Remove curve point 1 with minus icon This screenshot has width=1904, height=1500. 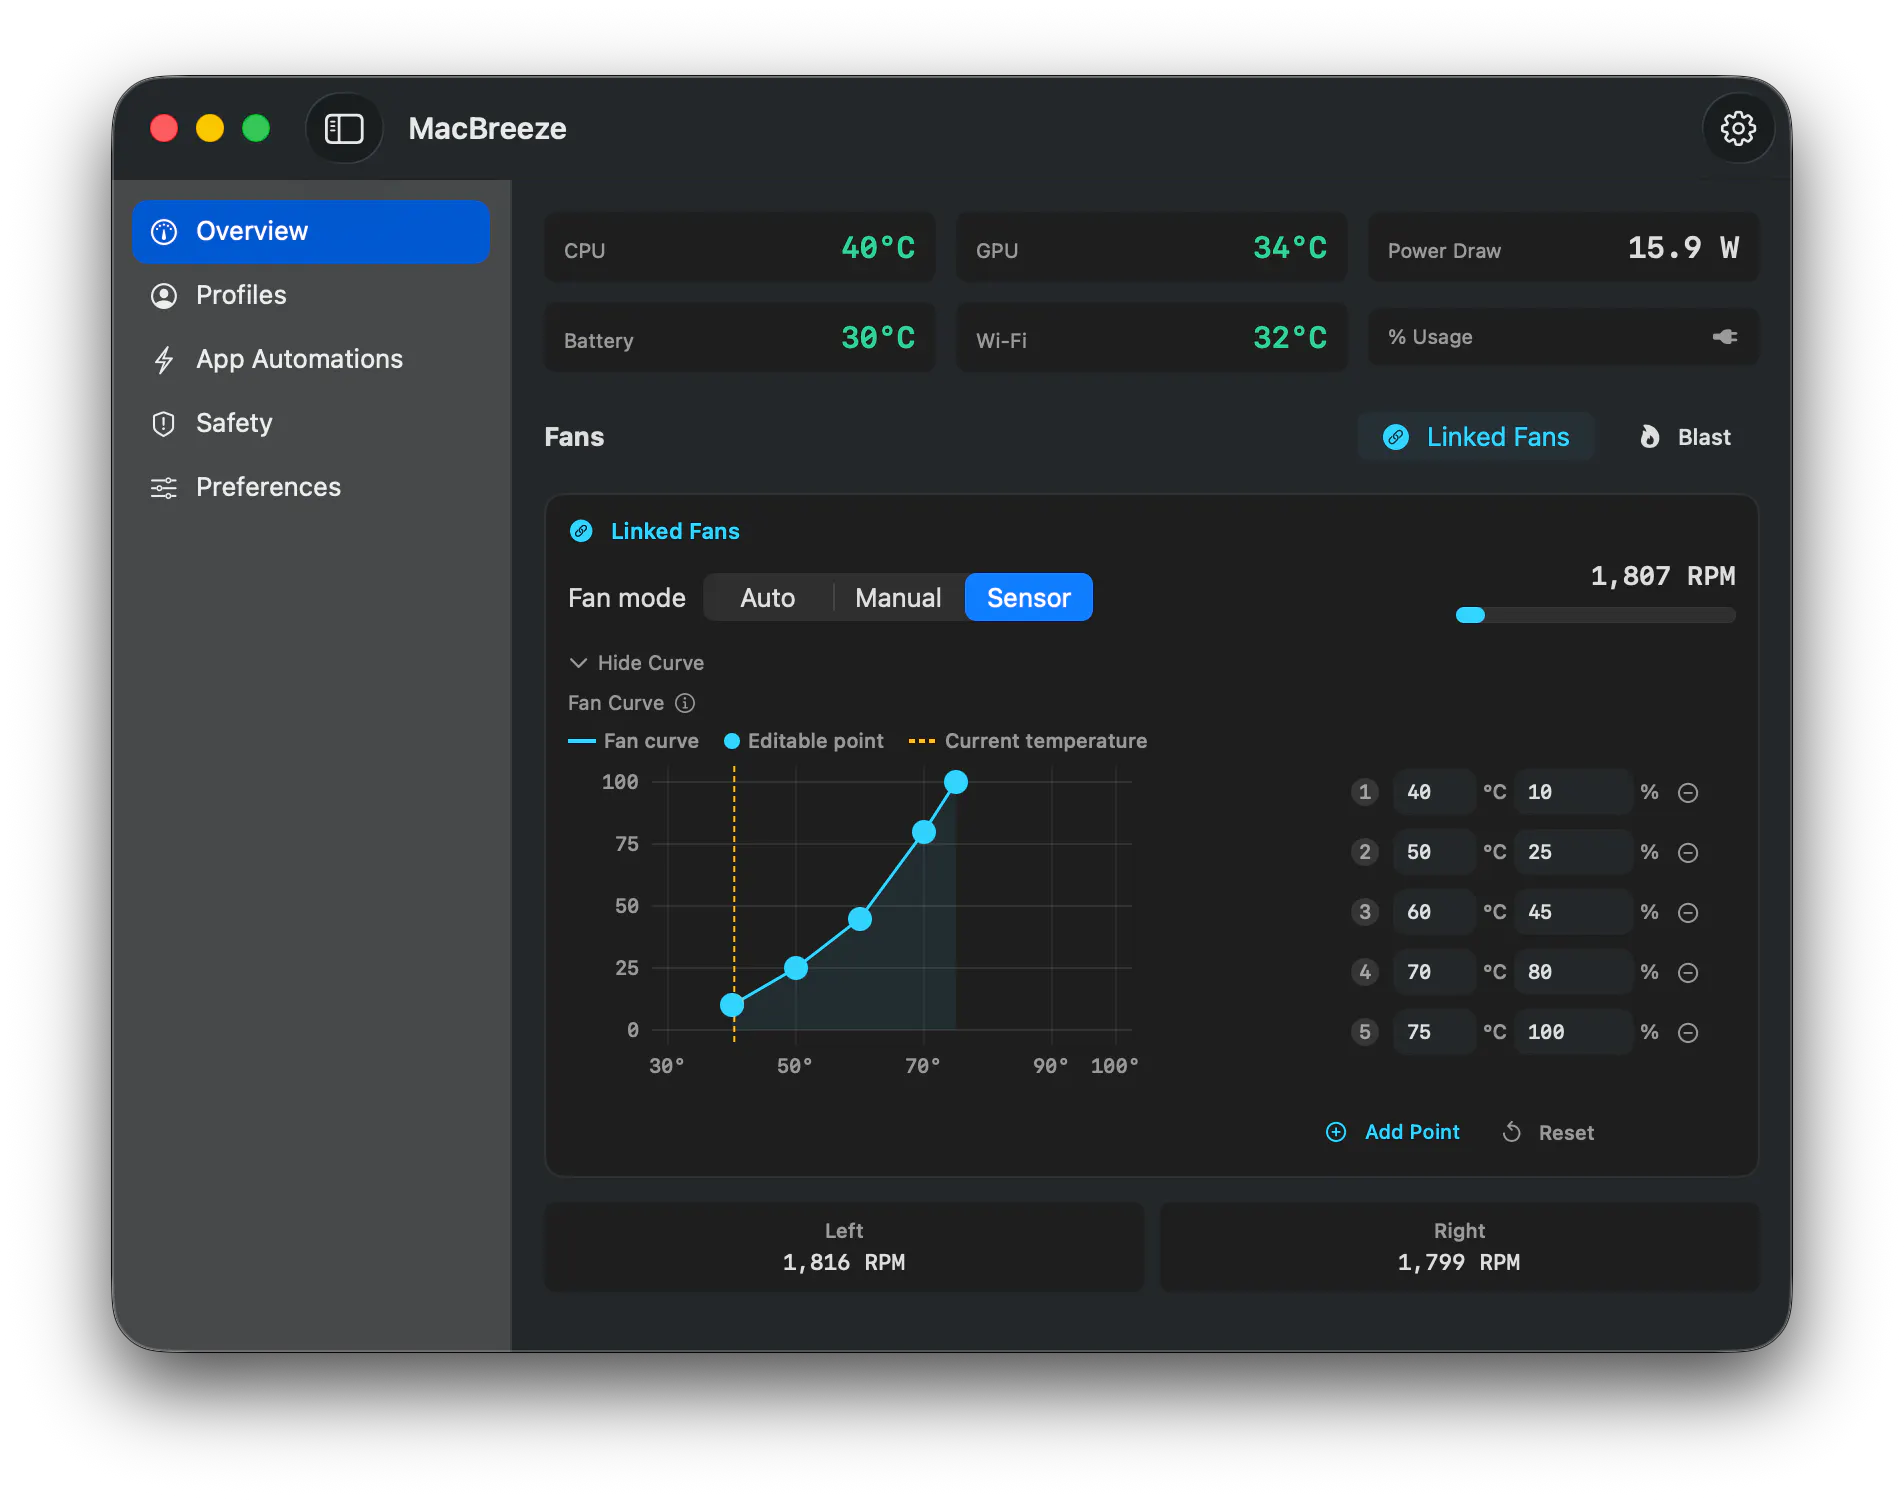[x=1688, y=793]
